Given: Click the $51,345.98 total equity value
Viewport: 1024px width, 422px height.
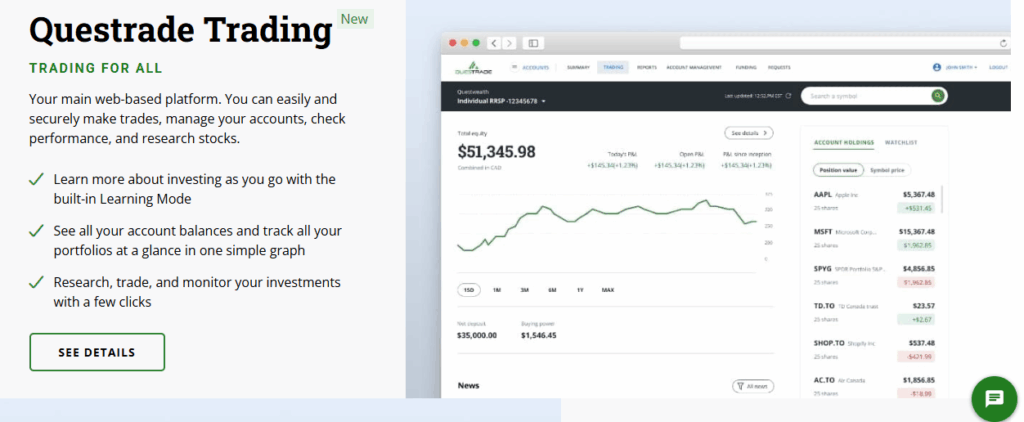Looking at the screenshot, I should pyautogui.click(x=496, y=152).
